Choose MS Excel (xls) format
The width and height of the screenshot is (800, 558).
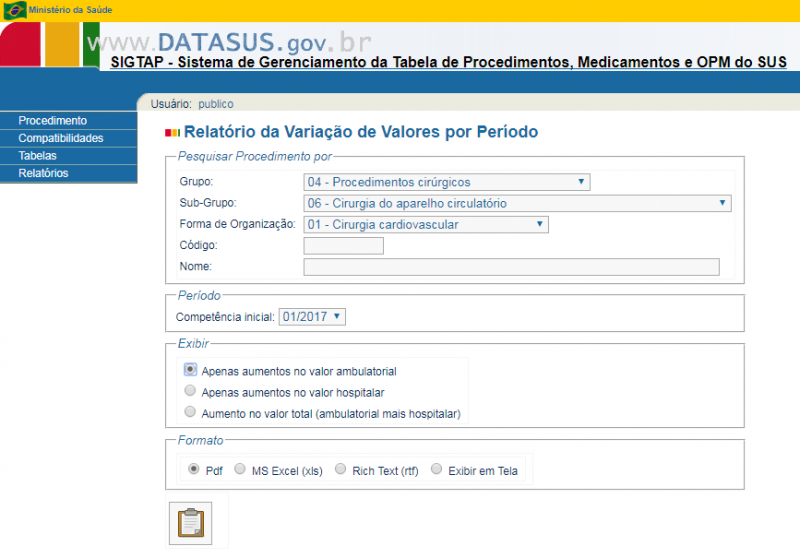[x=240, y=468]
